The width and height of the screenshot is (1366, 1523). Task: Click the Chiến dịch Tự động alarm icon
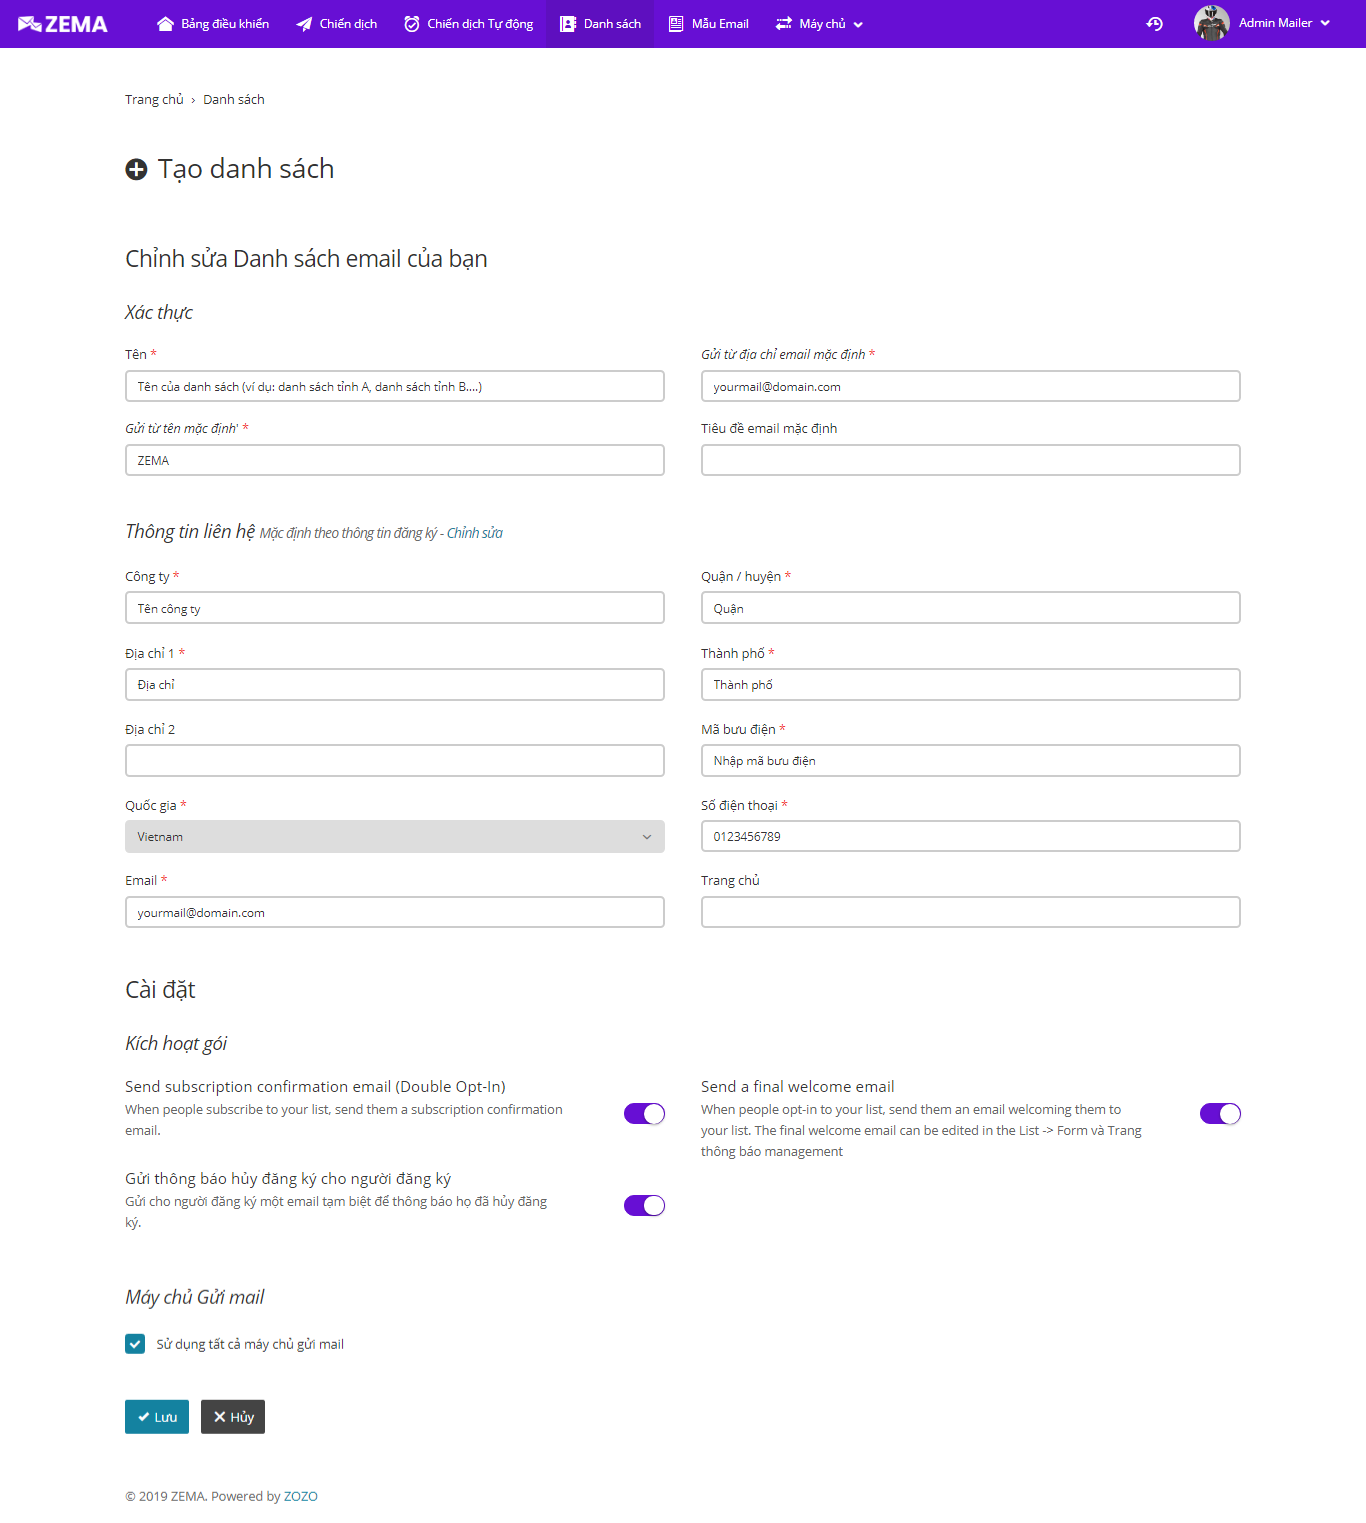412,24
